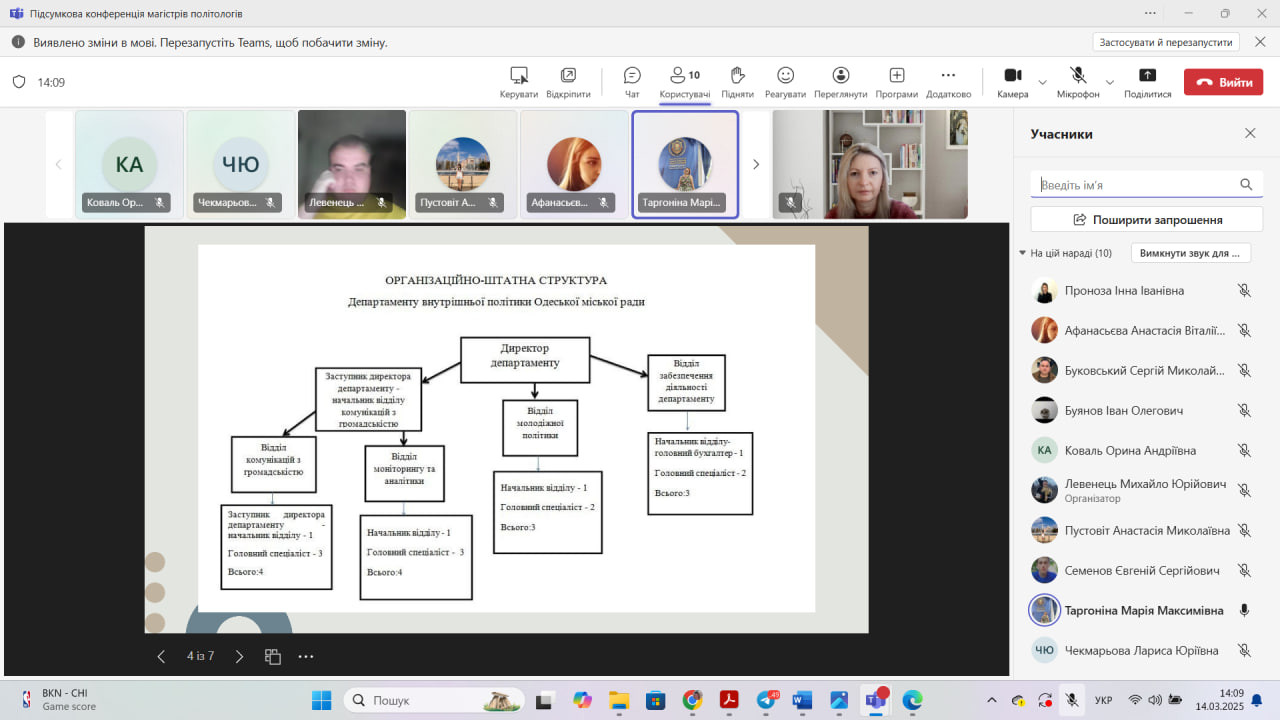Open slide more options ellipsis menu
Image resolution: width=1280 pixels, height=720 pixels.
click(306, 657)
